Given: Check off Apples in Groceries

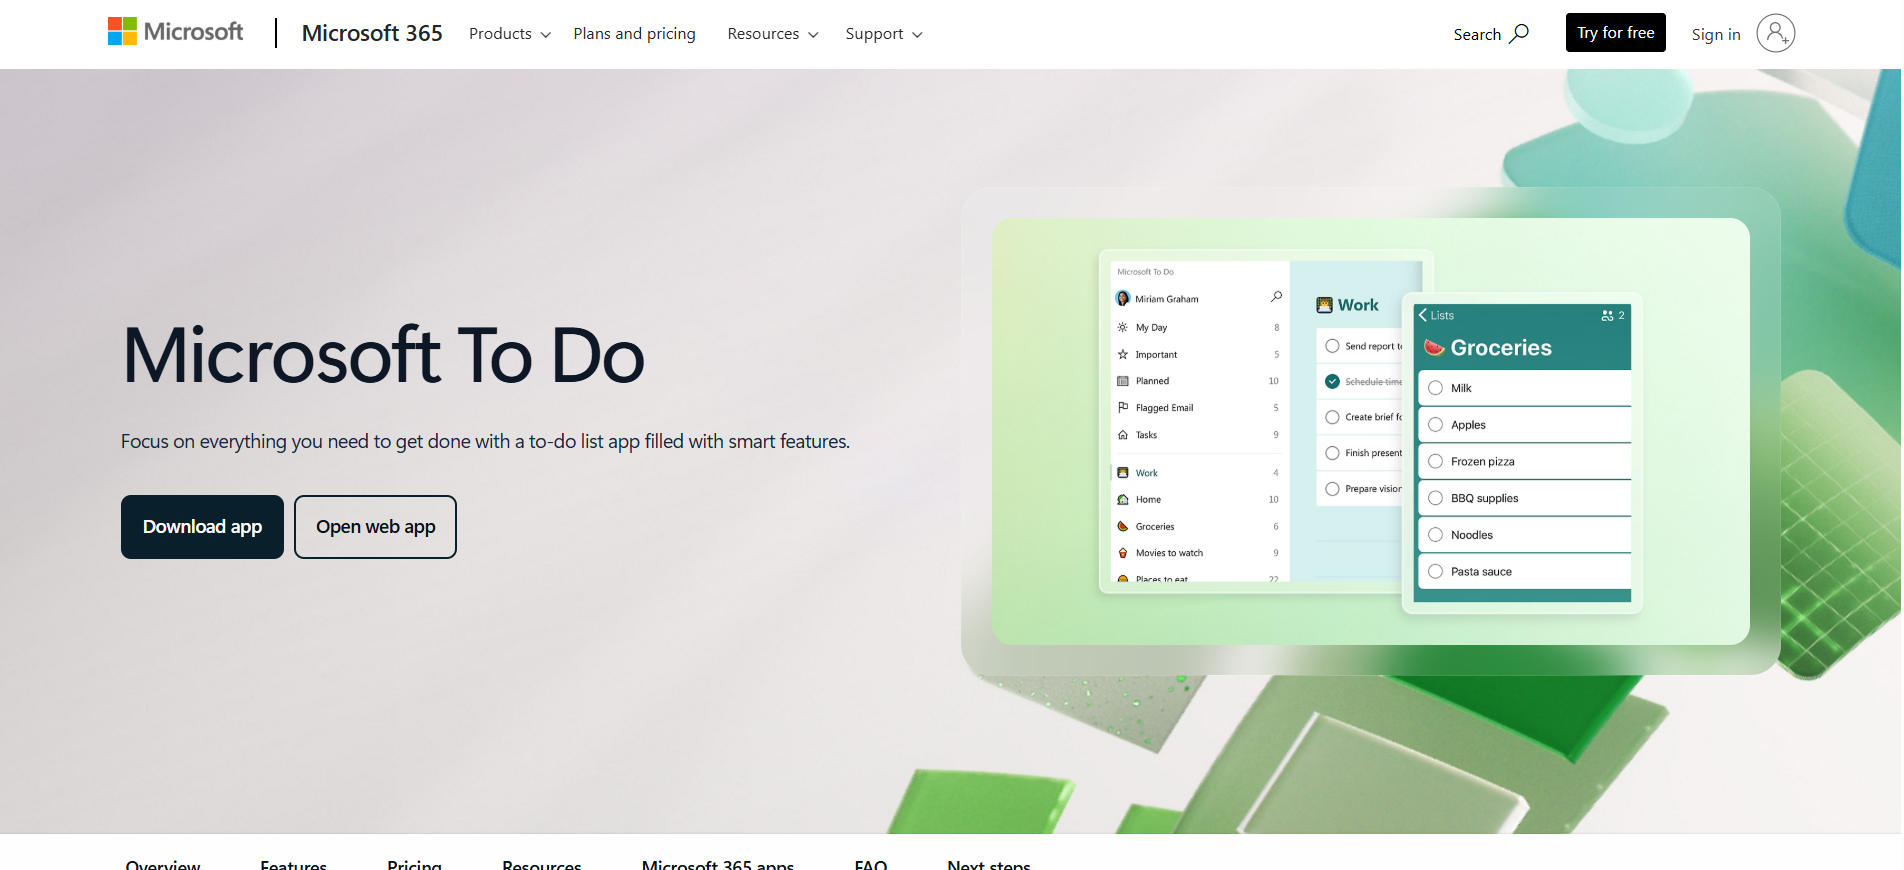Looking at the screenshot, I should click(1435, 425).
